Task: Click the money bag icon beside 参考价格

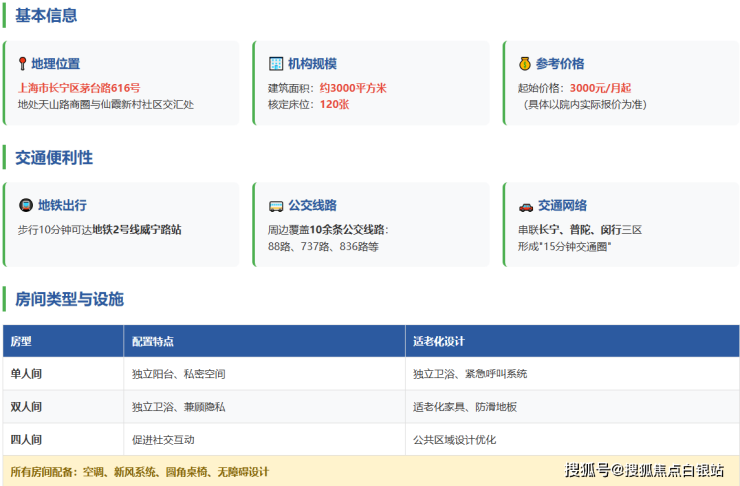Action: [x=525, y=64]
